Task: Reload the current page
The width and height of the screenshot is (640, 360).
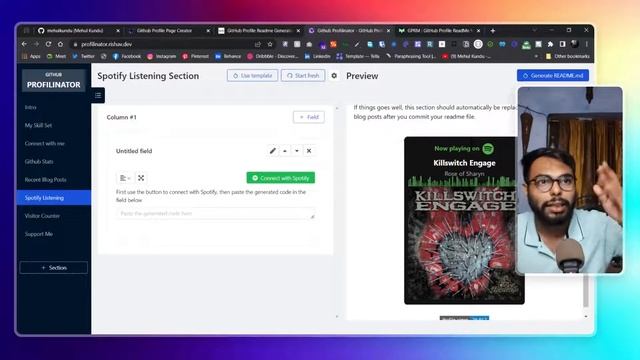Action: pos(48,44)
